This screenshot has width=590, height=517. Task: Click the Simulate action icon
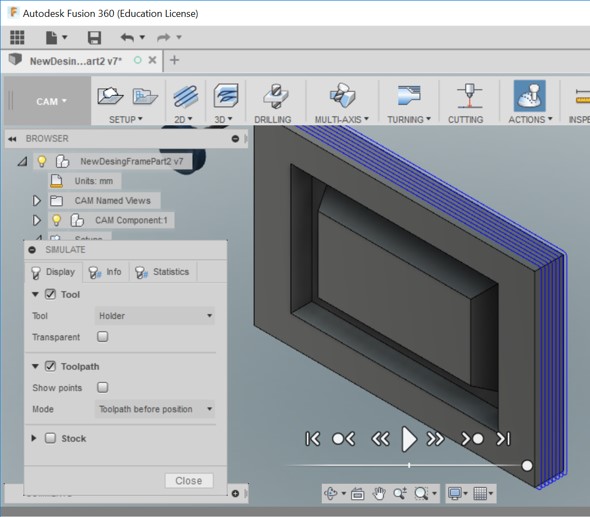530,96
